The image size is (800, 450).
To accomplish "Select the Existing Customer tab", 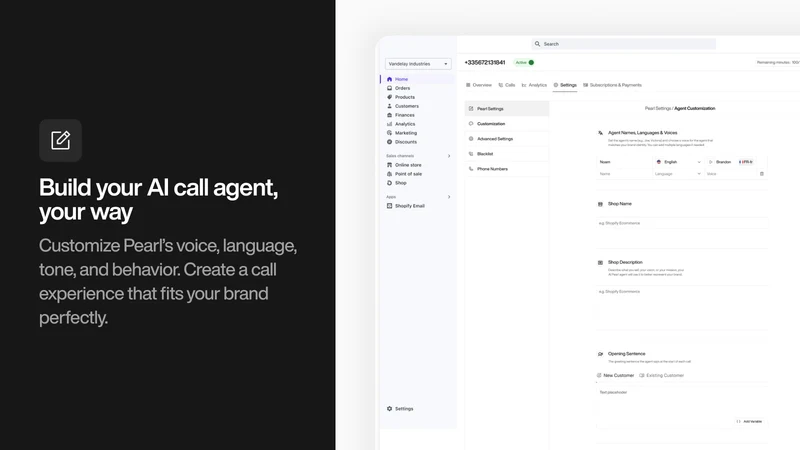I will coord(661,376).
